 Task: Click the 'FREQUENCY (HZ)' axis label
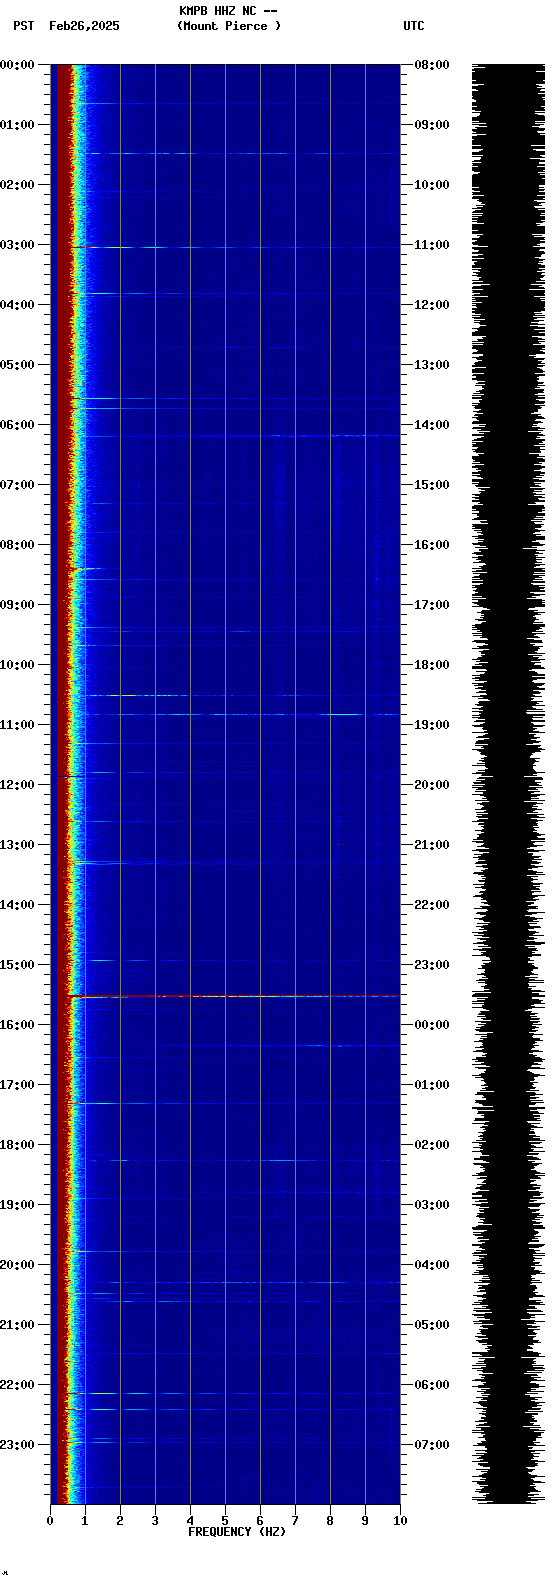(237, 1532)
